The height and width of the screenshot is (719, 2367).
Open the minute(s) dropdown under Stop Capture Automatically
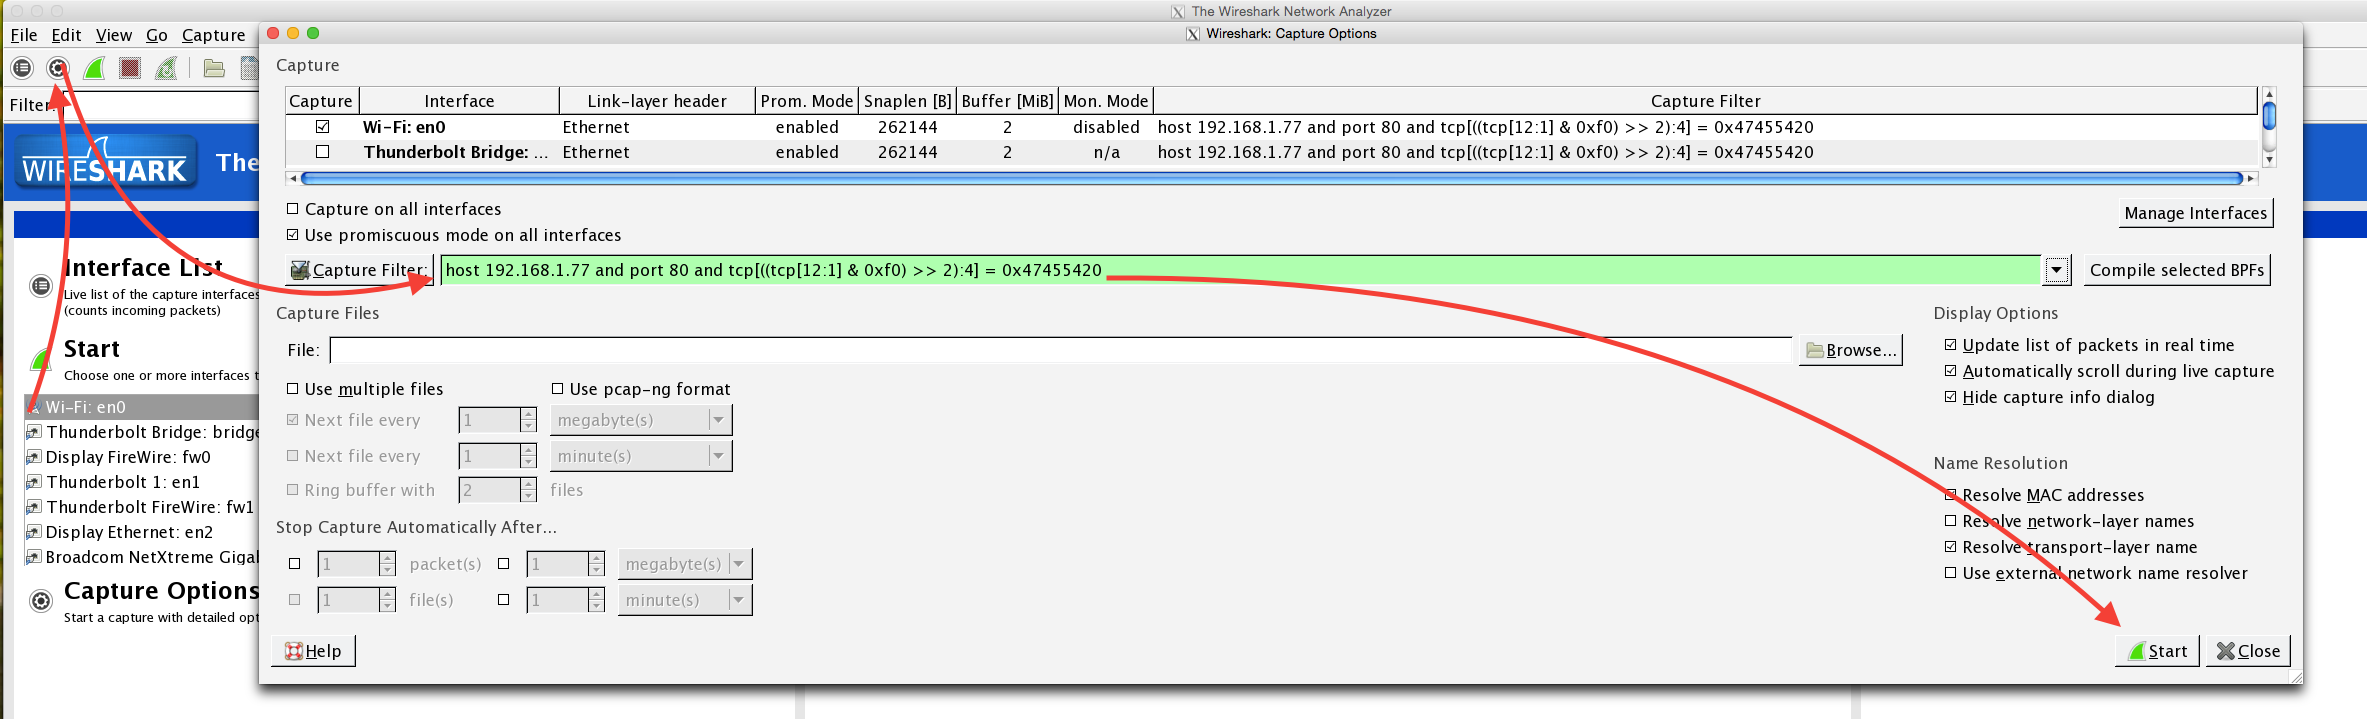point(685,600)
